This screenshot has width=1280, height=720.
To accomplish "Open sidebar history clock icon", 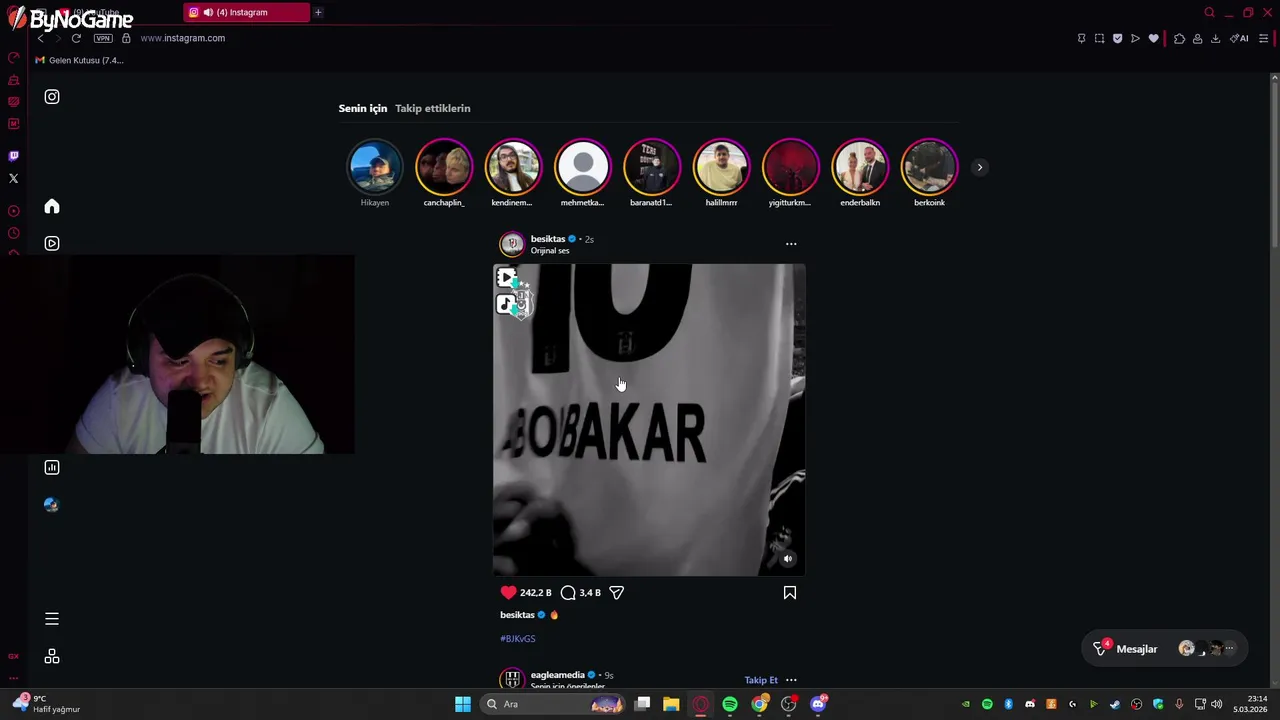I will pos(14,233).
